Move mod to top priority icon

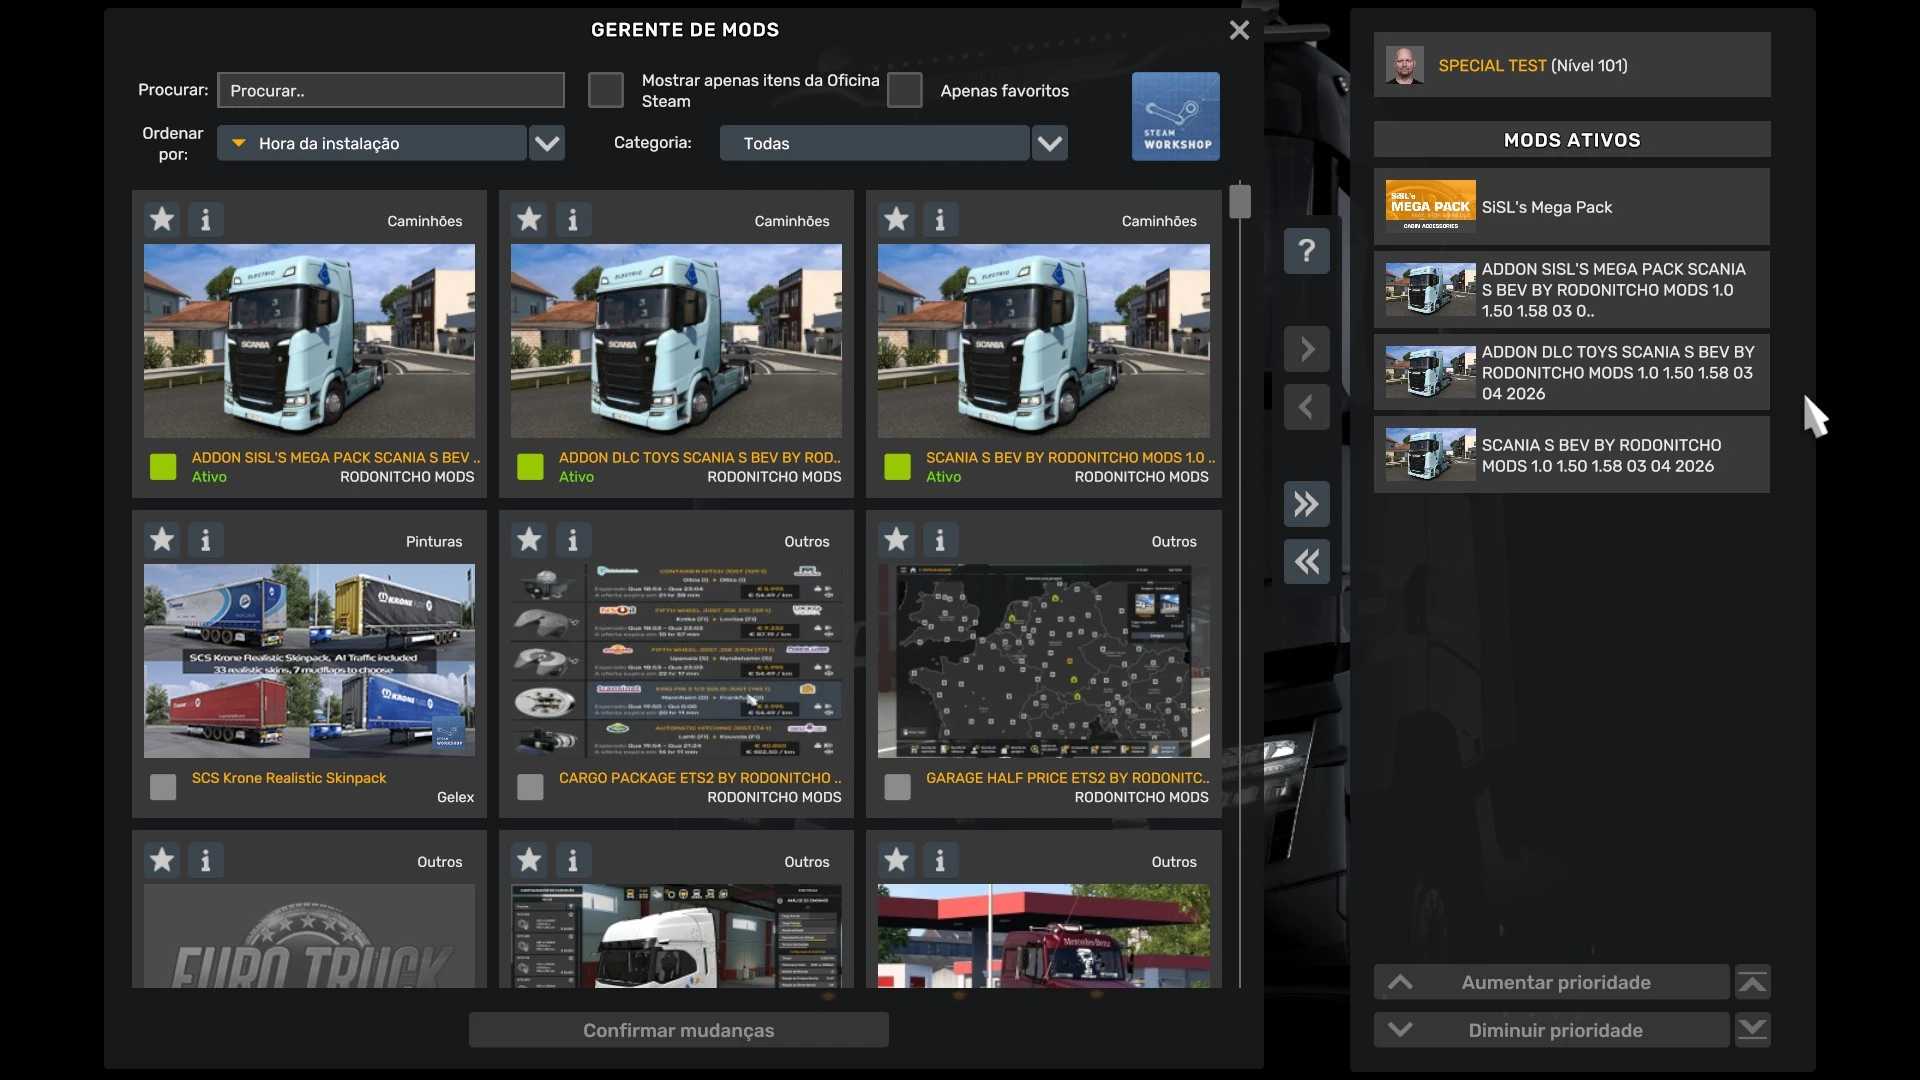pos(1752,982)
